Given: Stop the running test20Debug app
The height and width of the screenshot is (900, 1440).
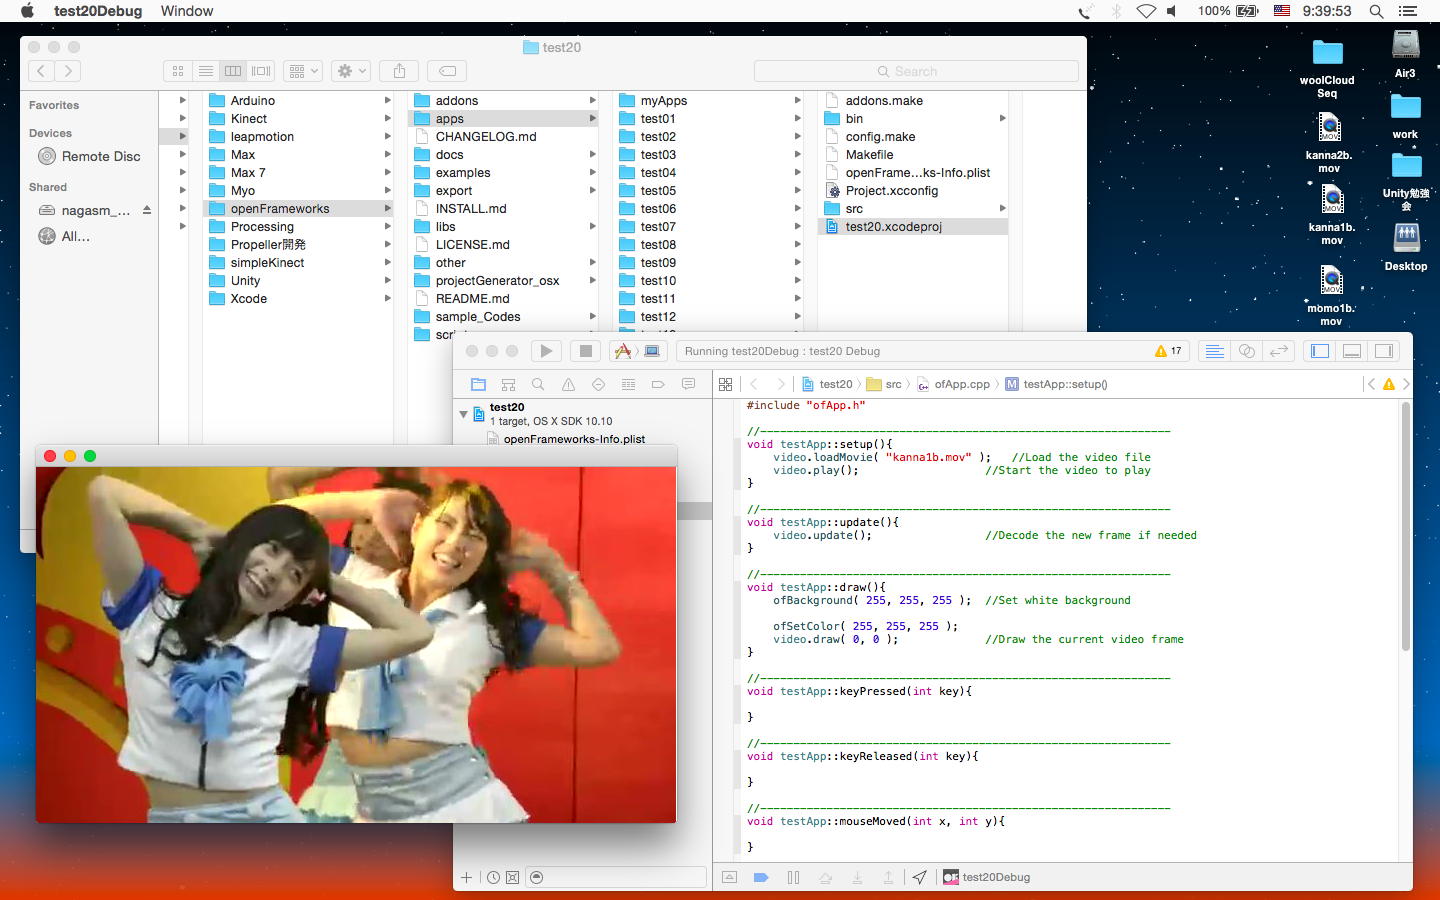Looking at the screenshot, I should [x=585, y=351].
